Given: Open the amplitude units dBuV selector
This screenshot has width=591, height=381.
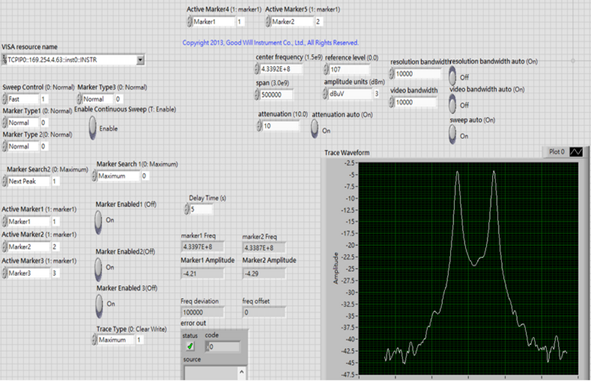Looking at the screenshot, I should 350,94.
